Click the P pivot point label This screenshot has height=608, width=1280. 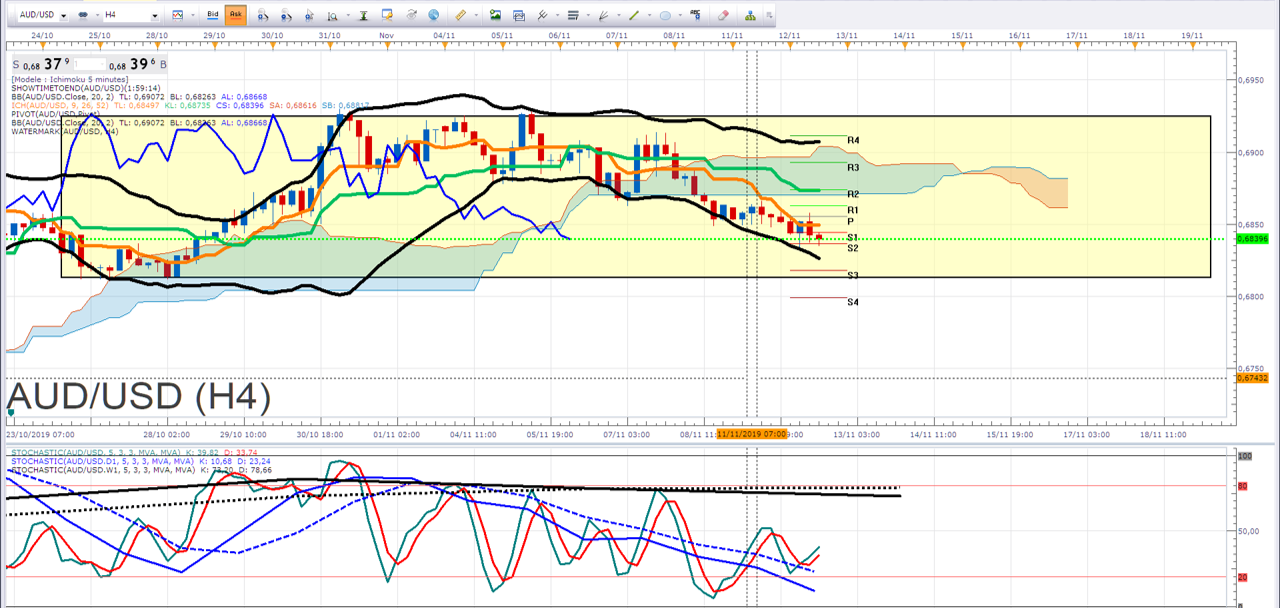click(850, 221)
